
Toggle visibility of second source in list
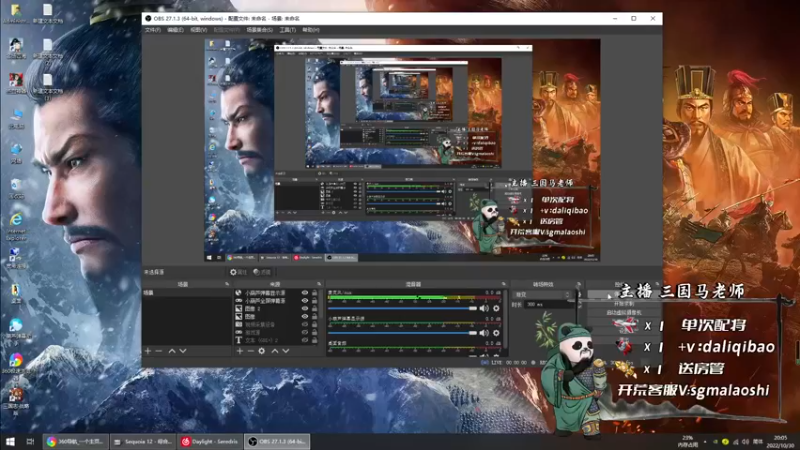coord(305,301)
